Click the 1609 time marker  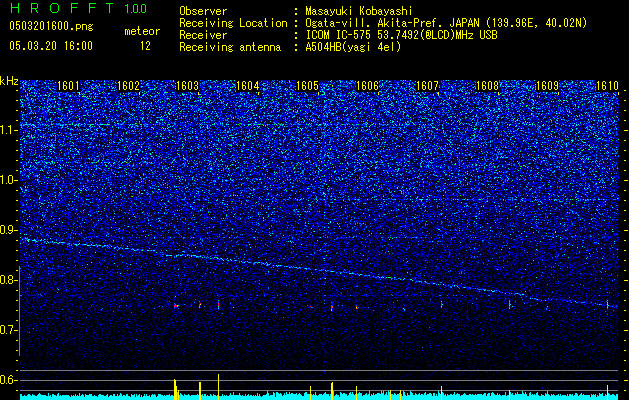[x=548, y=86]
